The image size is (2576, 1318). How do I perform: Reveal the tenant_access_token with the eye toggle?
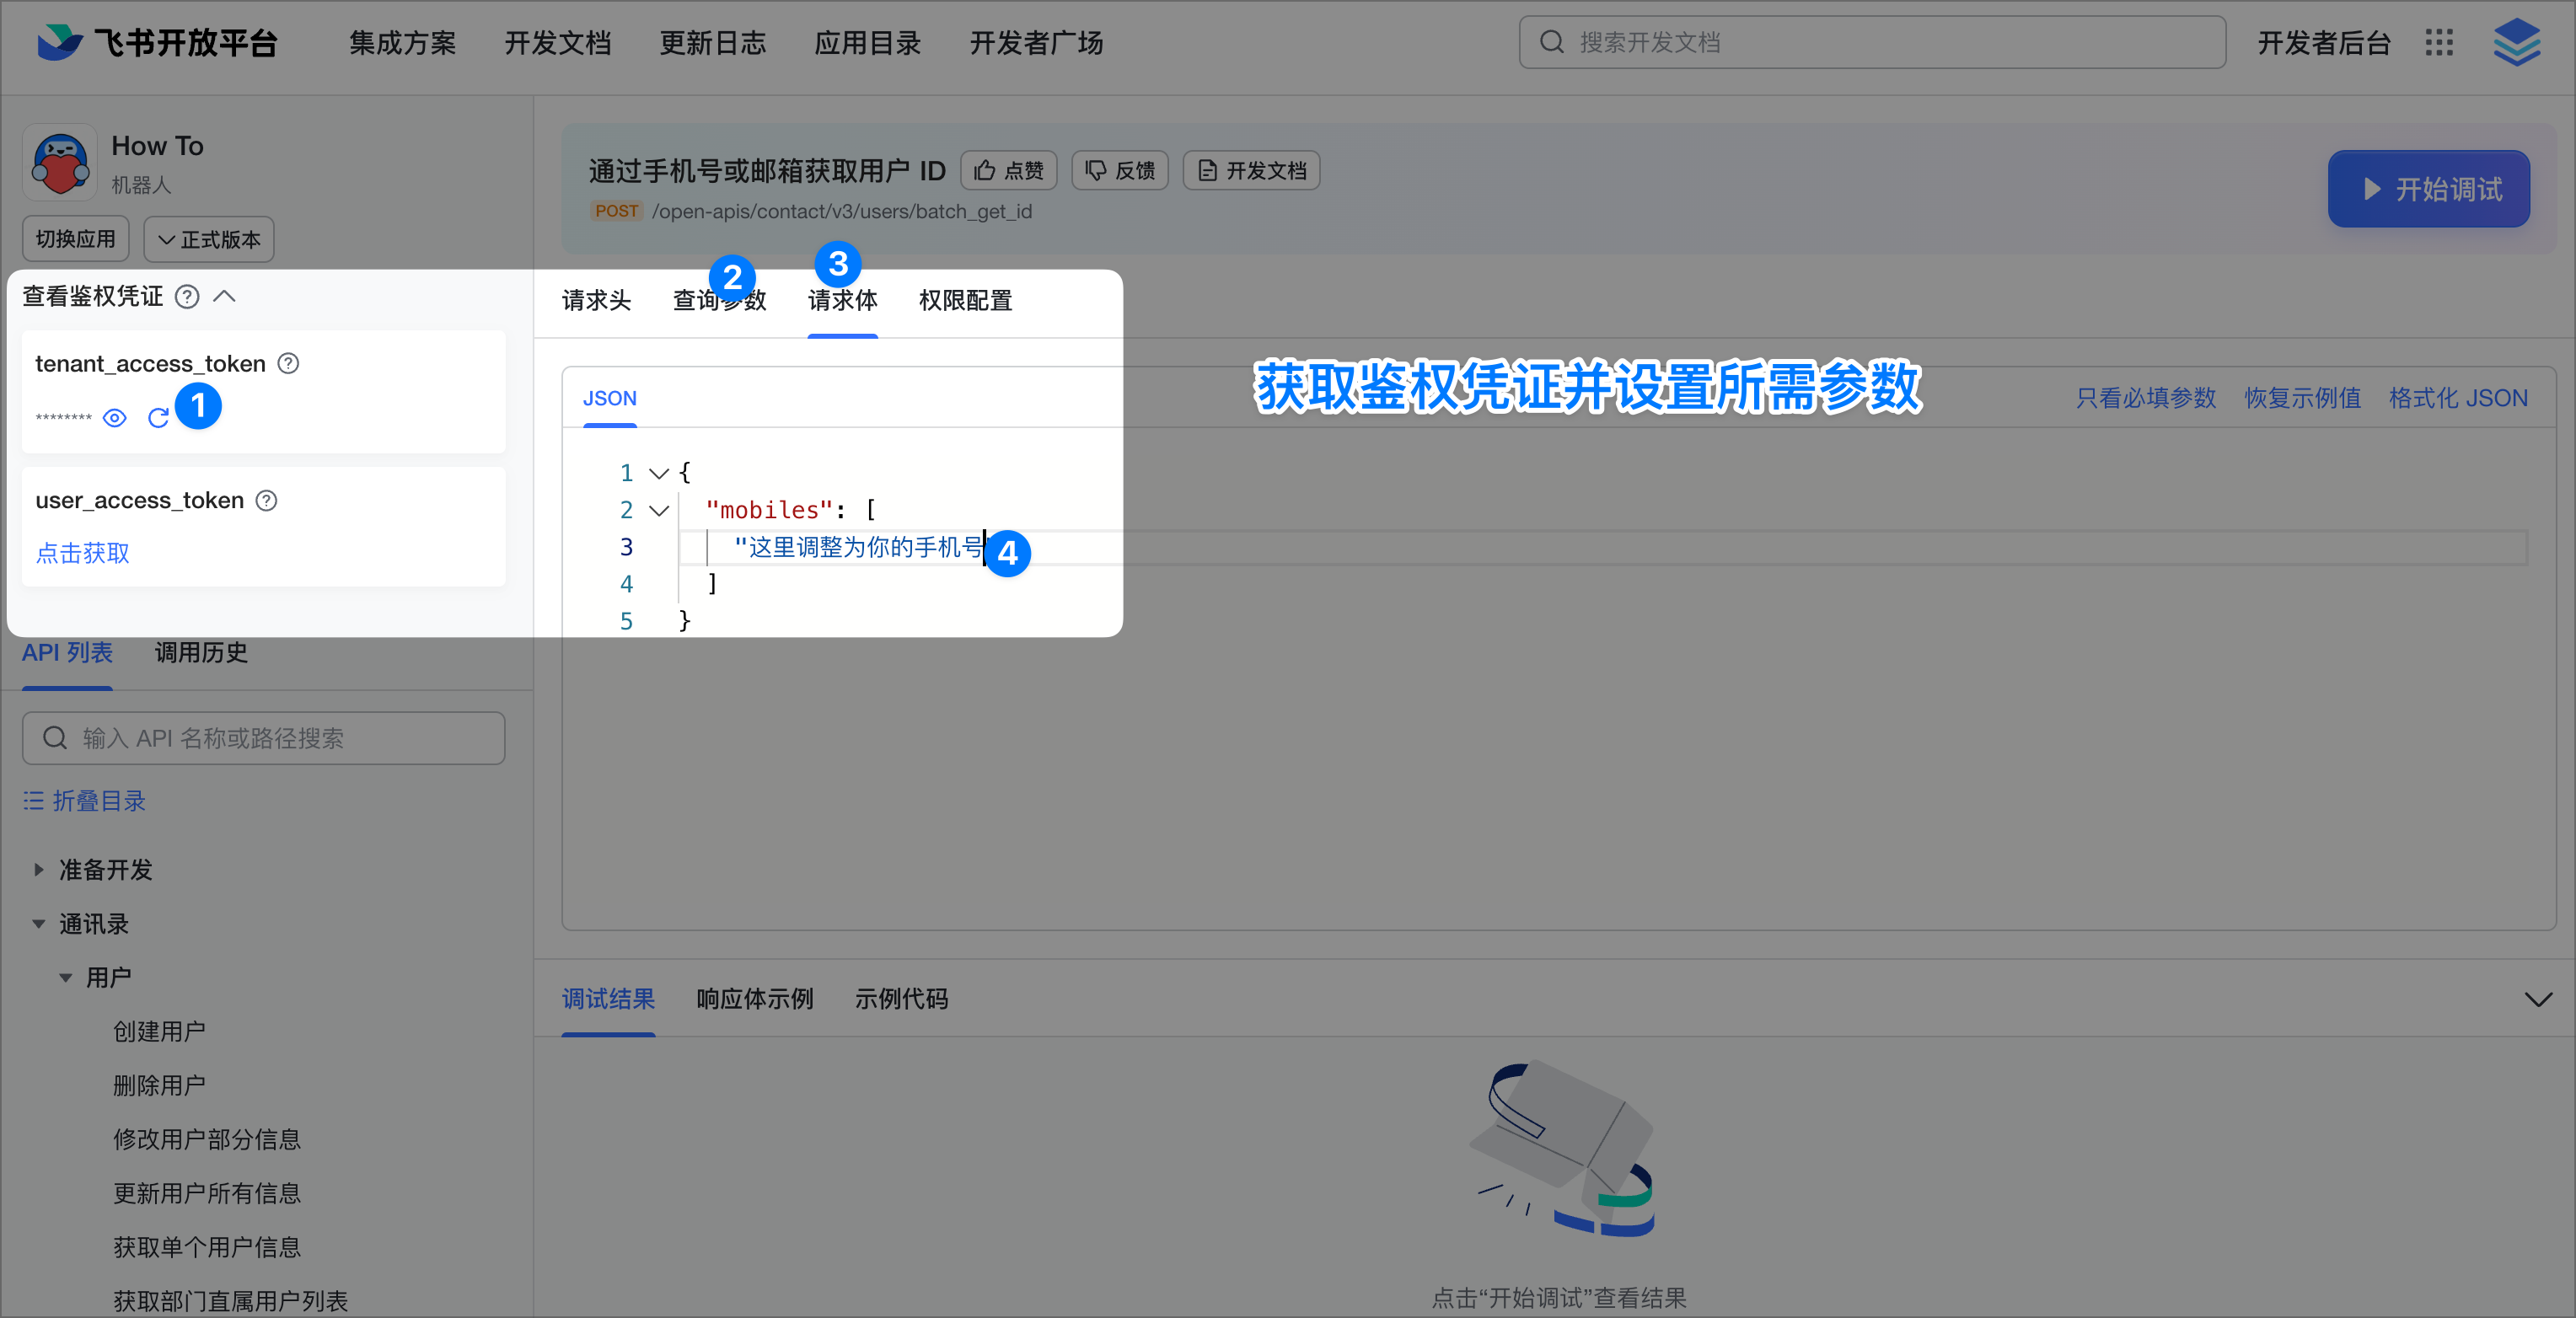click(x=114, y=418)
